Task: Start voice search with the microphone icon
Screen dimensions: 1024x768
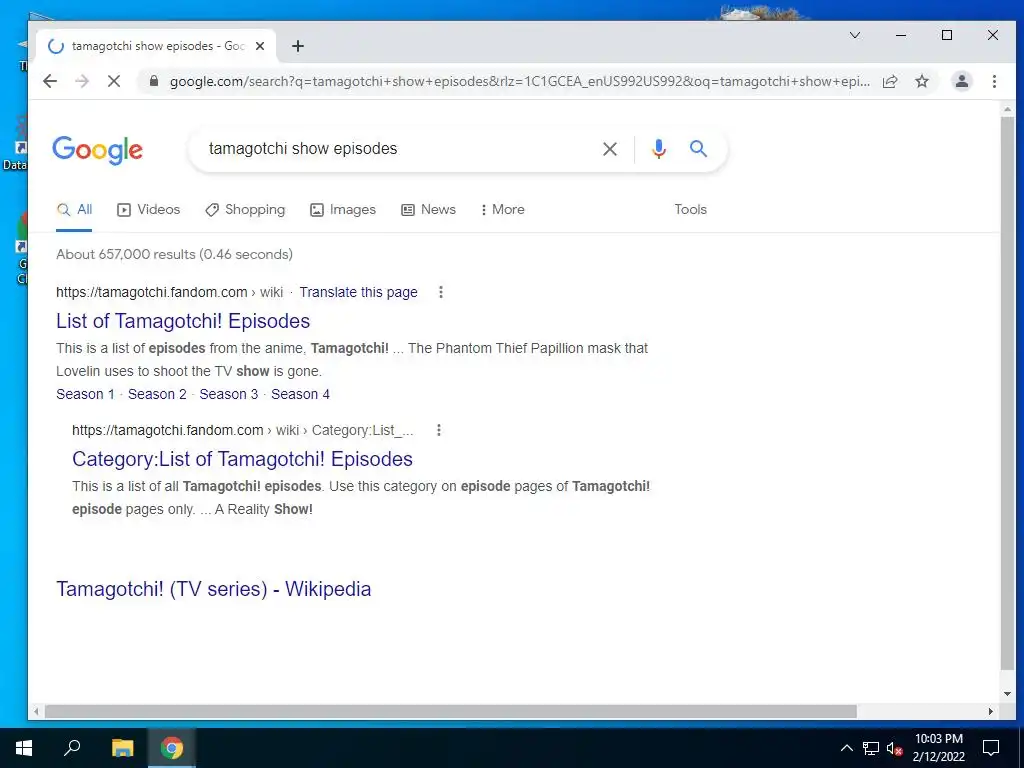Action: [x=658, y=149]
